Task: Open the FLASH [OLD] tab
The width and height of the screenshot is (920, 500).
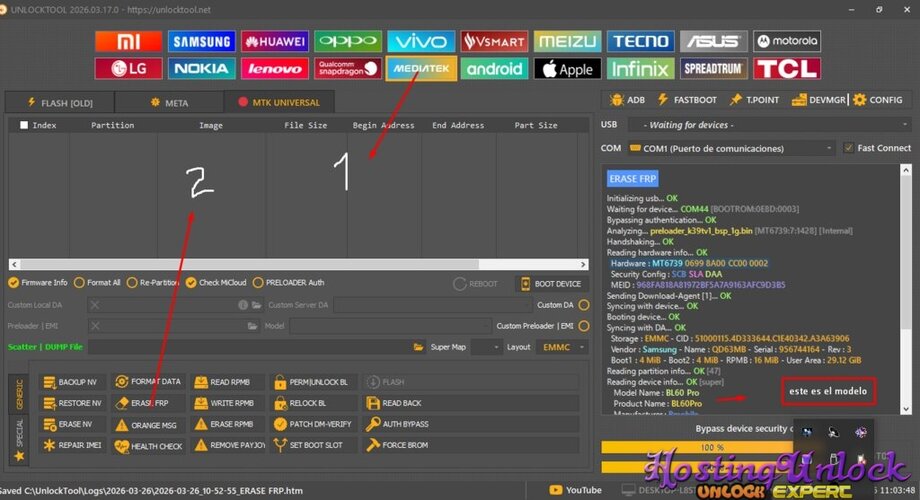Action: tap(60, 103)
